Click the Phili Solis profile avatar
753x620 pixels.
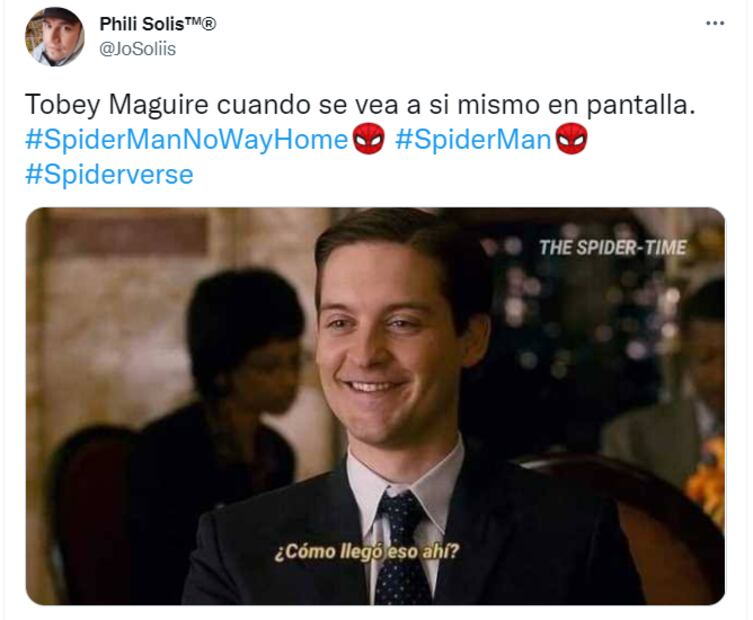pyautogui.click(x=55, y=36)
